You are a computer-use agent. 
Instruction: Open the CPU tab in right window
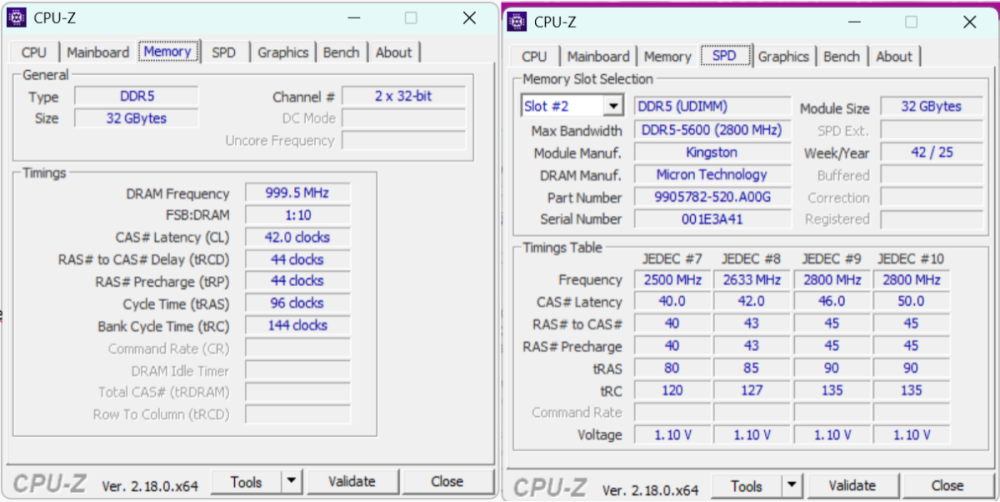point(534,56)
